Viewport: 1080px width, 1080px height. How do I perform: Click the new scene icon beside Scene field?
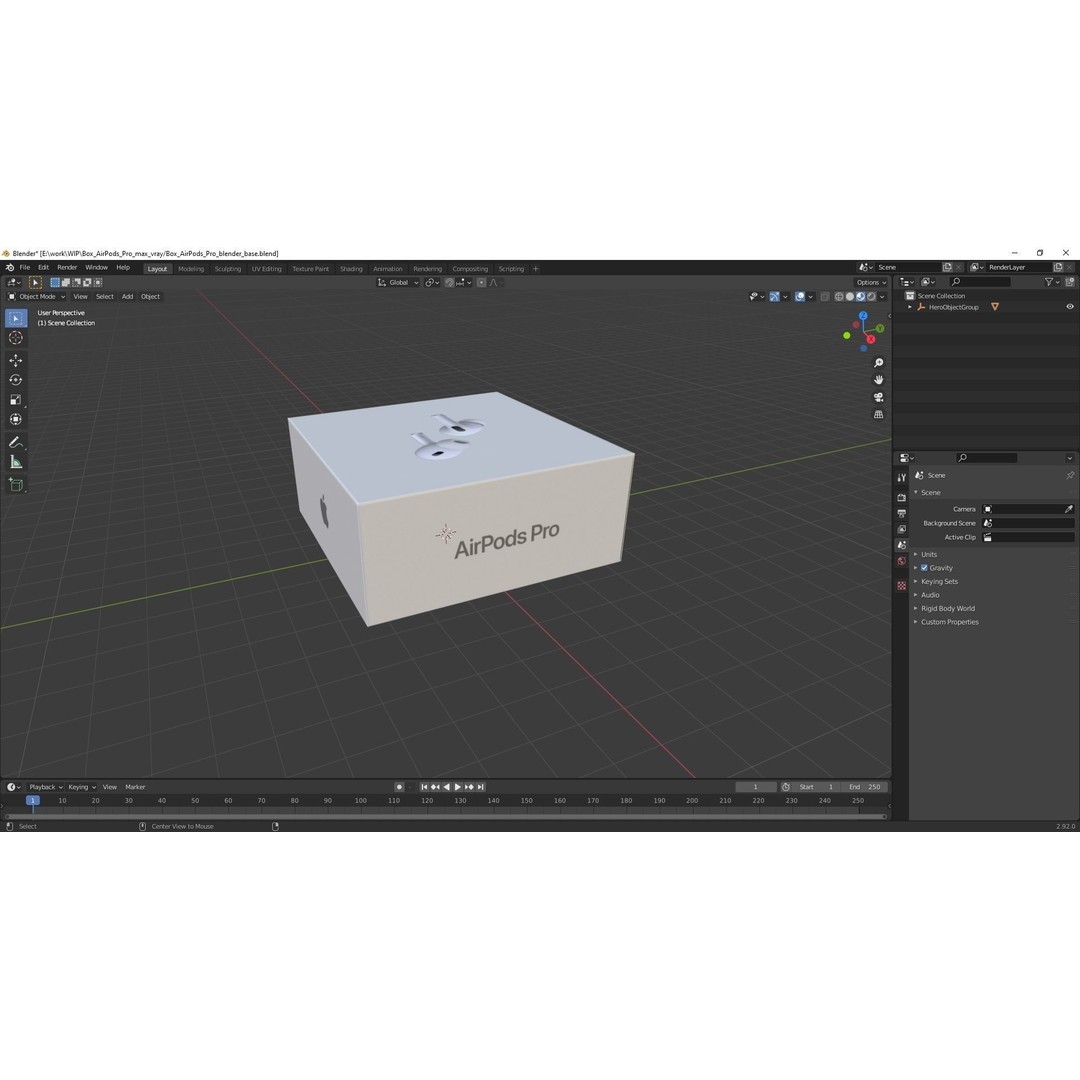(x=947, y=267)
